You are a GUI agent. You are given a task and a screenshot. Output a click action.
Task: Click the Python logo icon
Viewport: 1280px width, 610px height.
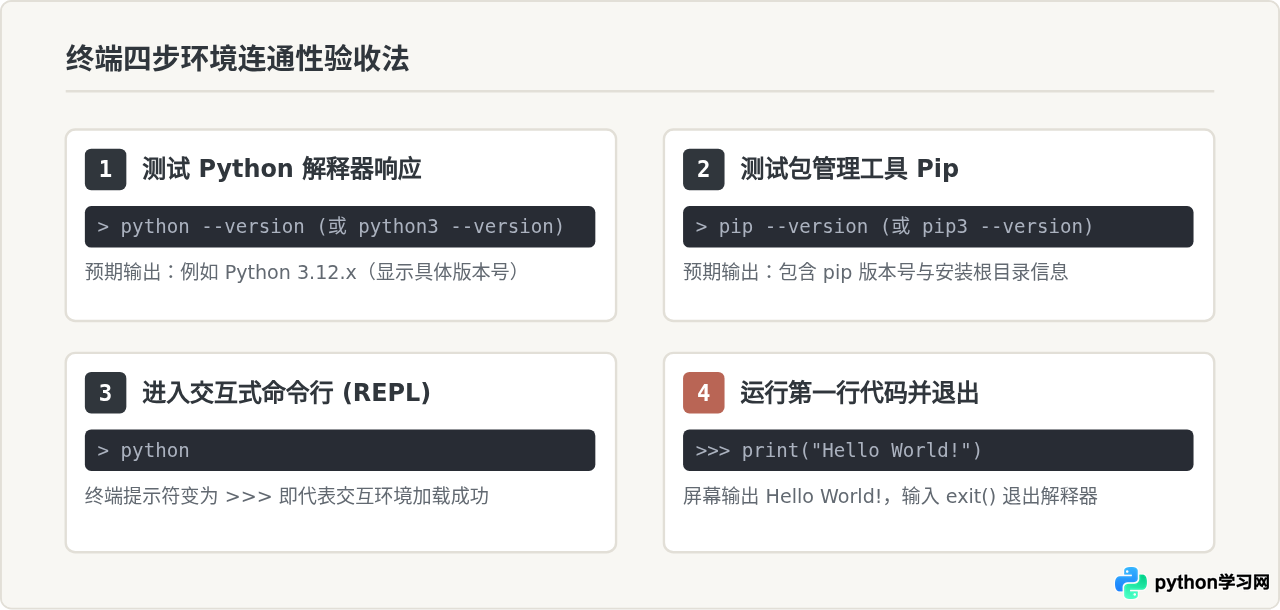coord(1131,582)
